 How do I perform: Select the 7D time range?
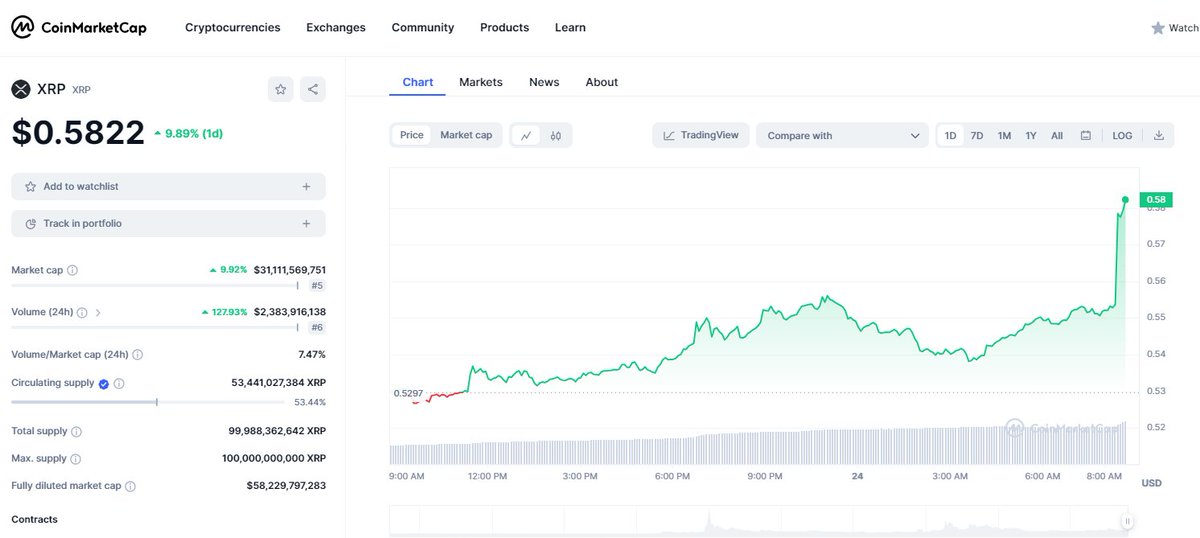[977, 135]
